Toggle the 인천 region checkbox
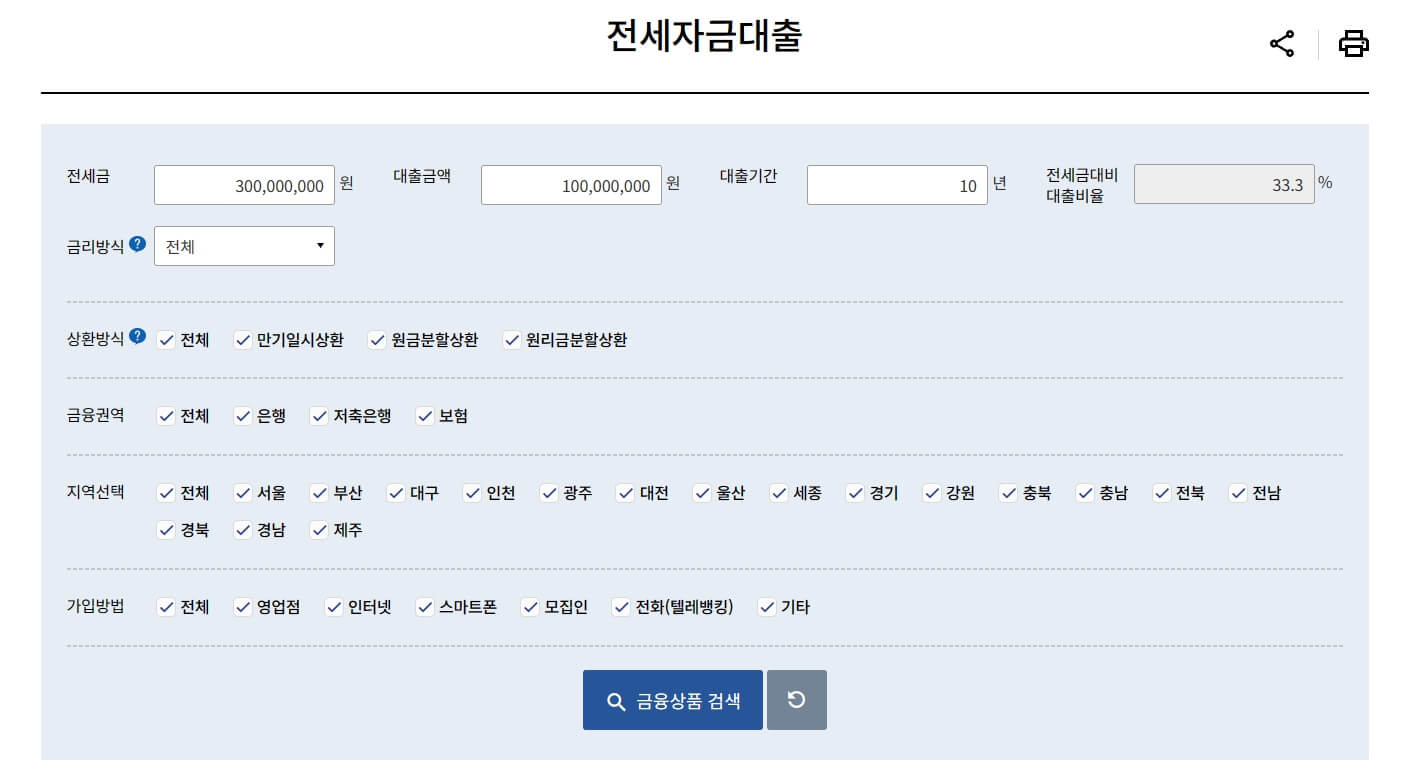 click(x=472, y=493)
